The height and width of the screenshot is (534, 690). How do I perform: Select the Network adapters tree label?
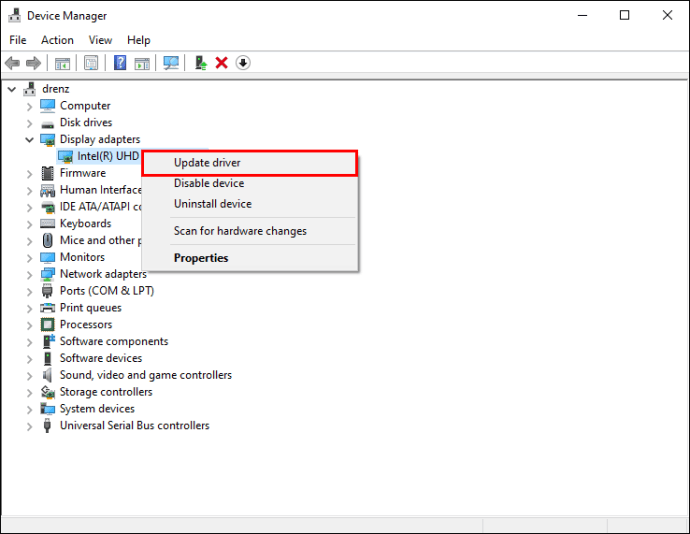pos(103,274)
